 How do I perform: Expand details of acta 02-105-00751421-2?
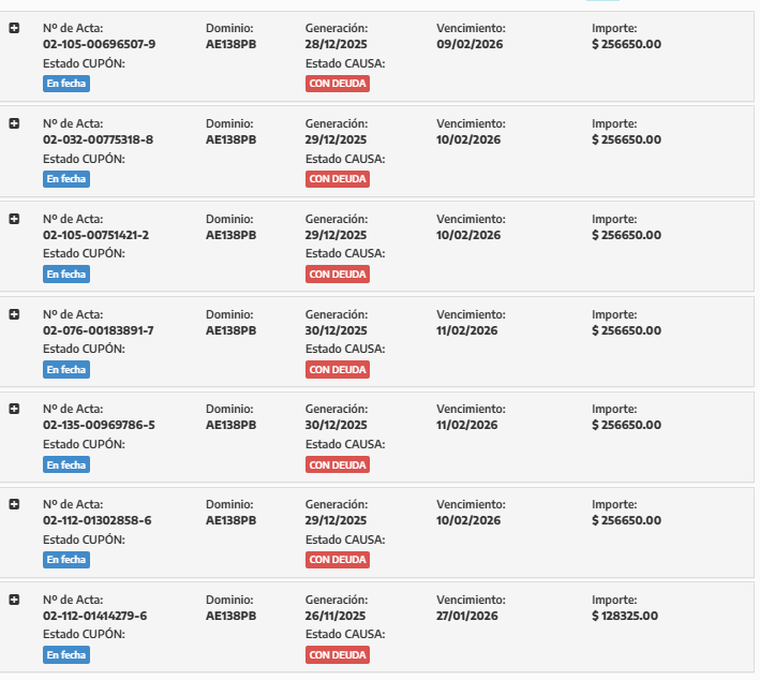(x=14, y=219)
